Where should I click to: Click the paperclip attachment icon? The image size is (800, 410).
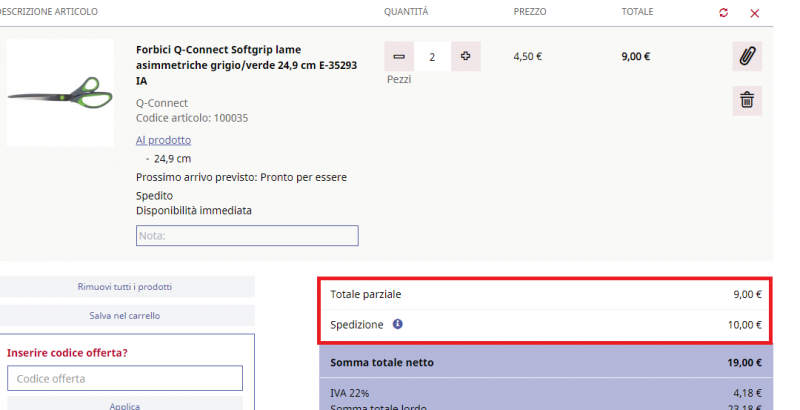click(x=747, y=56)
